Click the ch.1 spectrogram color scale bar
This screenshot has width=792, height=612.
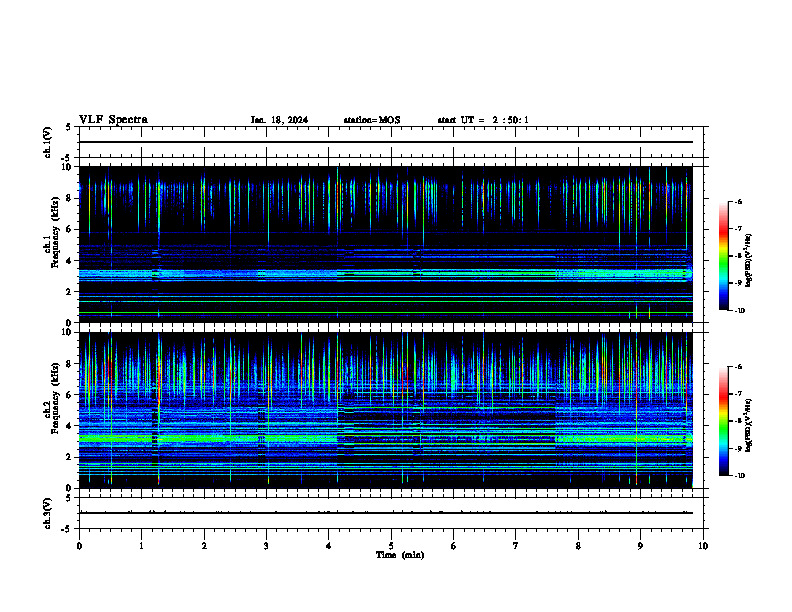pos(724,256)
